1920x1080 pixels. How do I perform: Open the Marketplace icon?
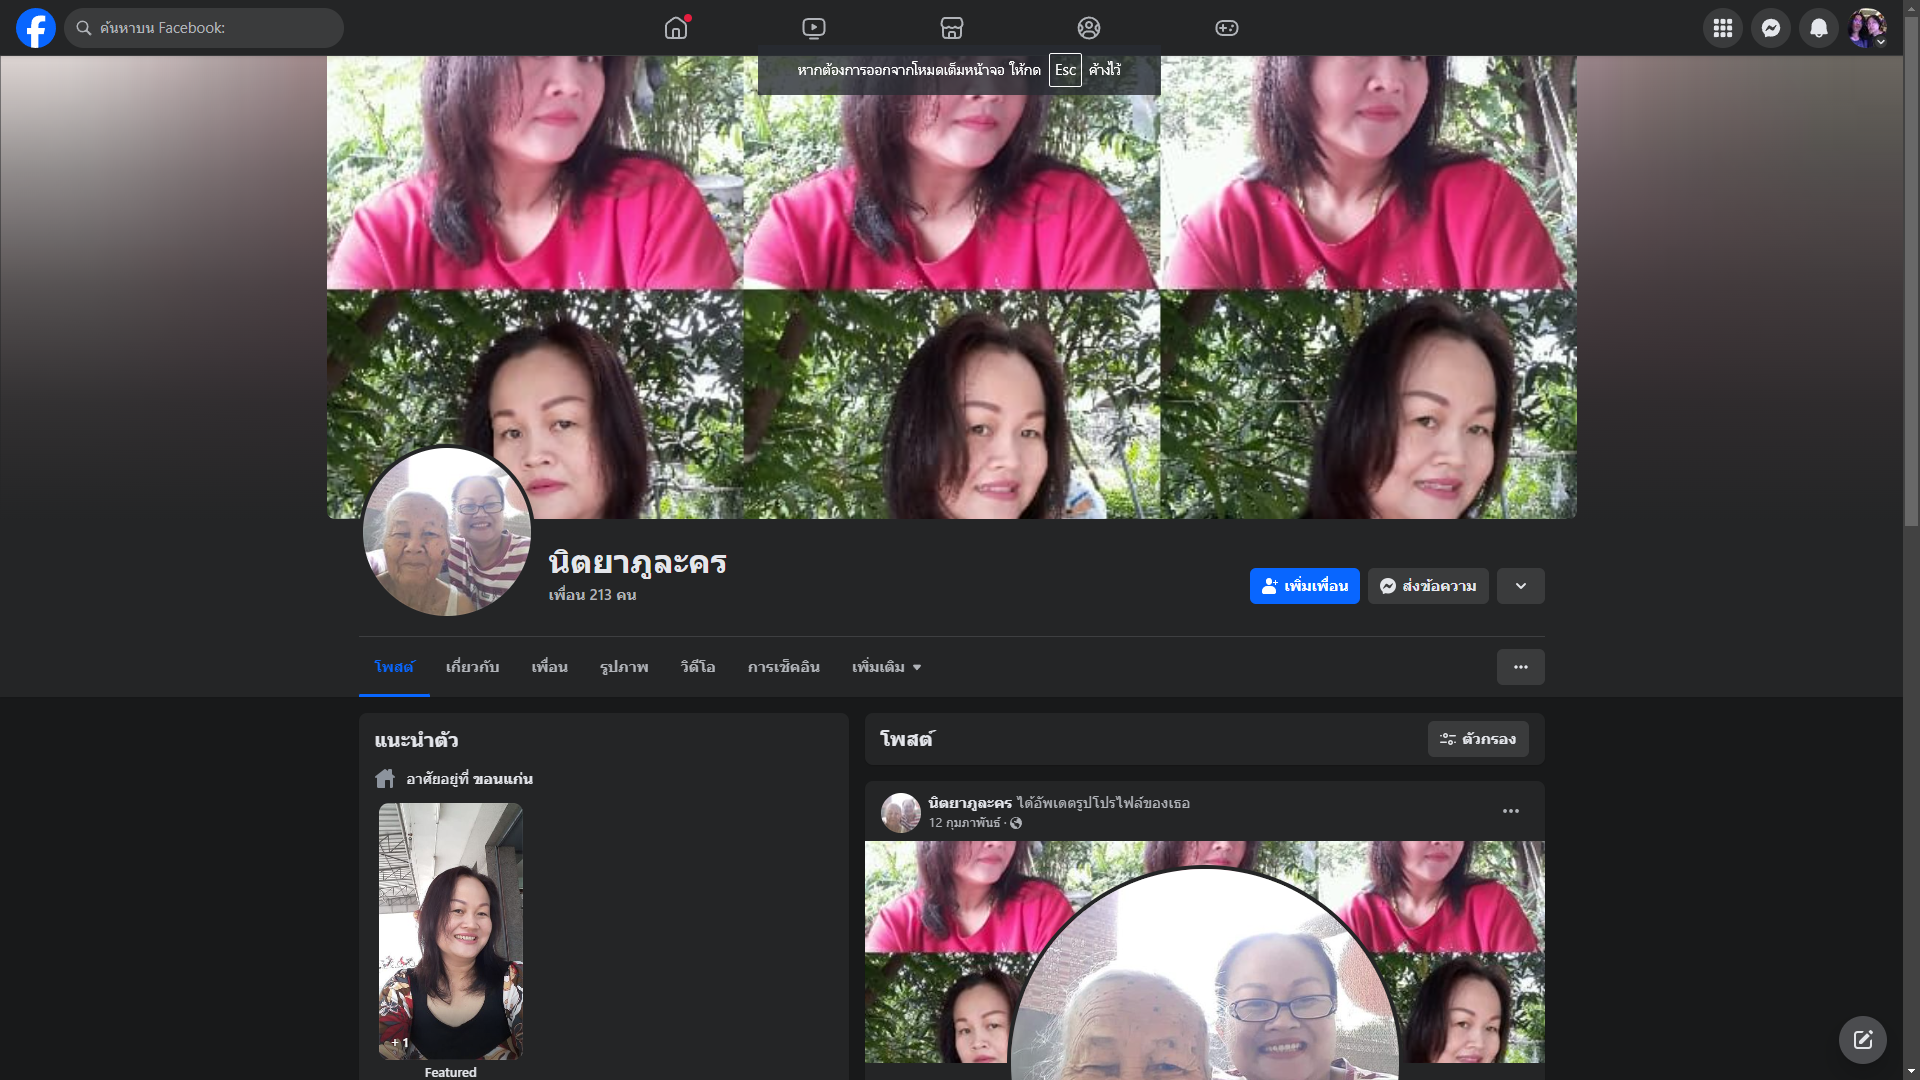[952, 28]
